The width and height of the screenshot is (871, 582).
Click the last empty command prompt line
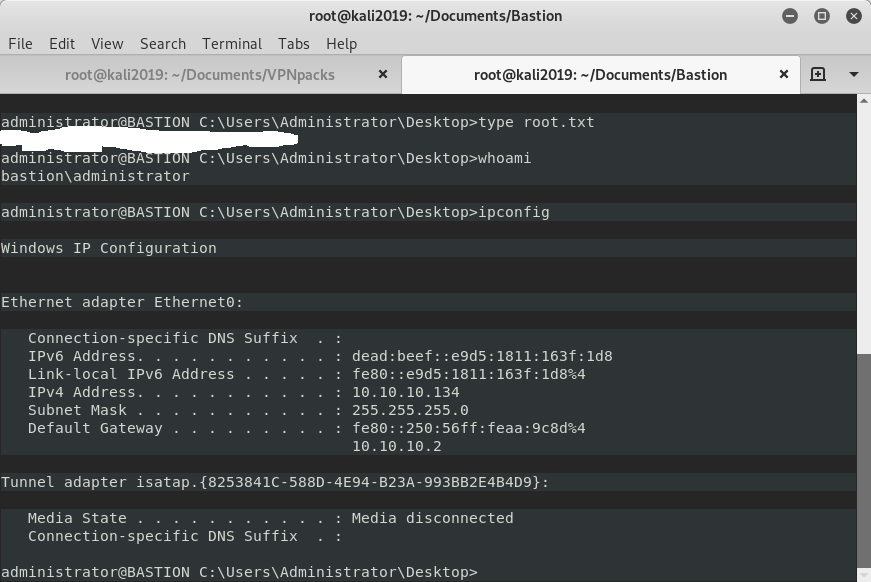[239, 572]
